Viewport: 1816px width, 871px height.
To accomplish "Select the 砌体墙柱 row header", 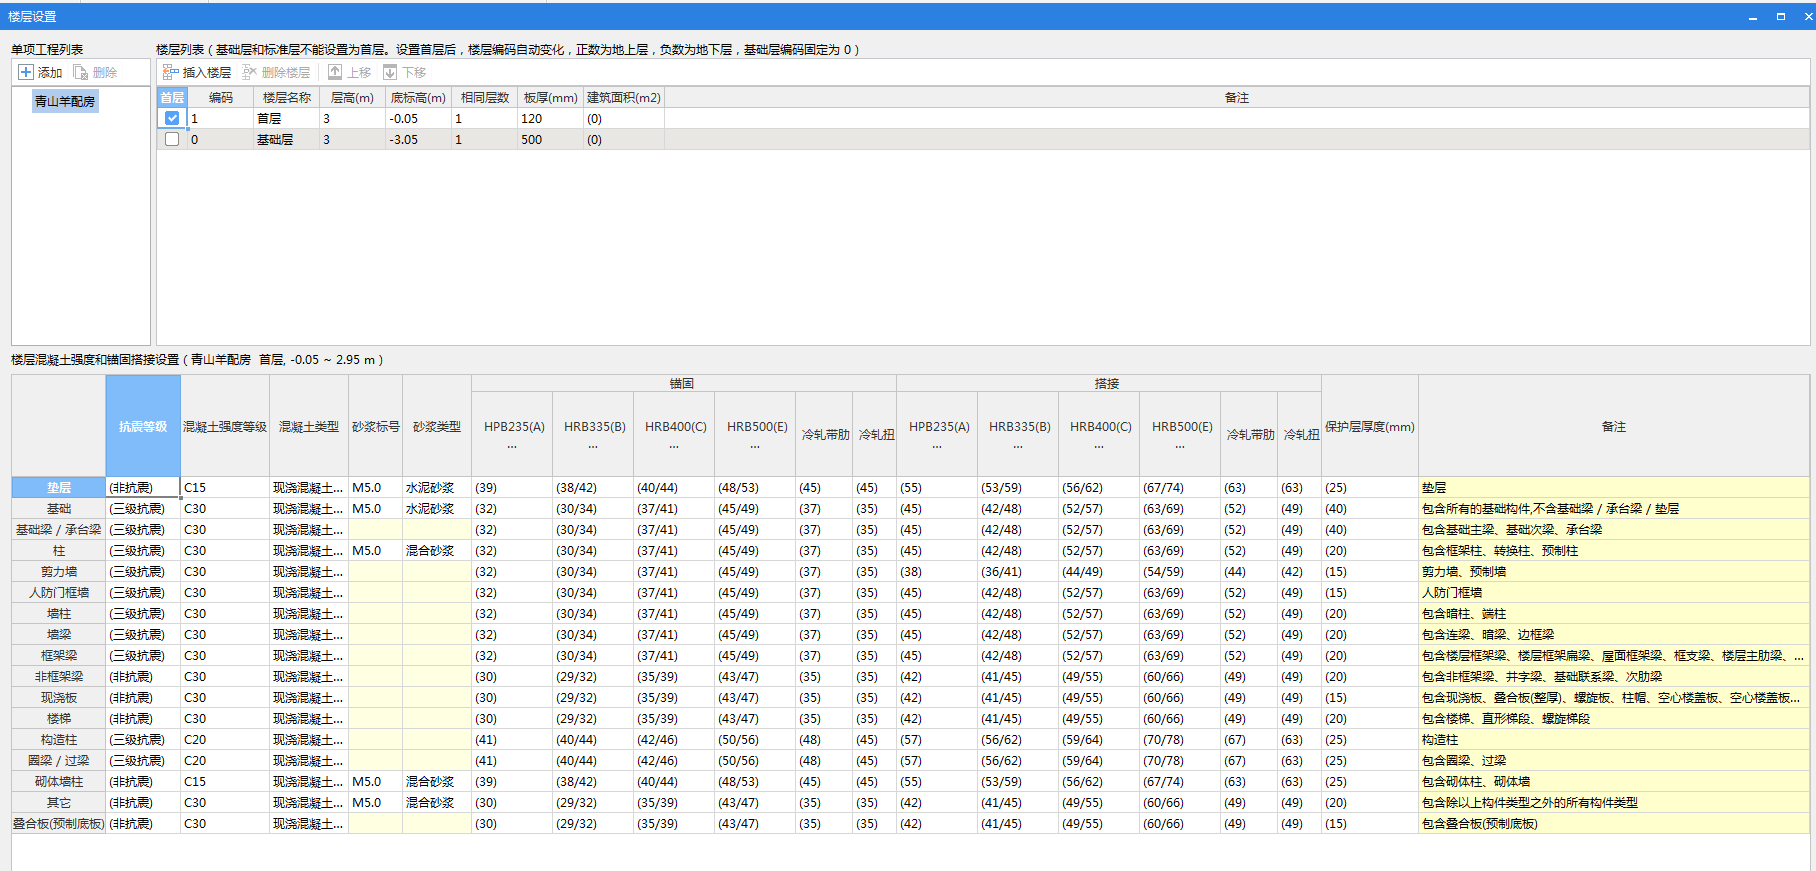I will tap(59, 781).
